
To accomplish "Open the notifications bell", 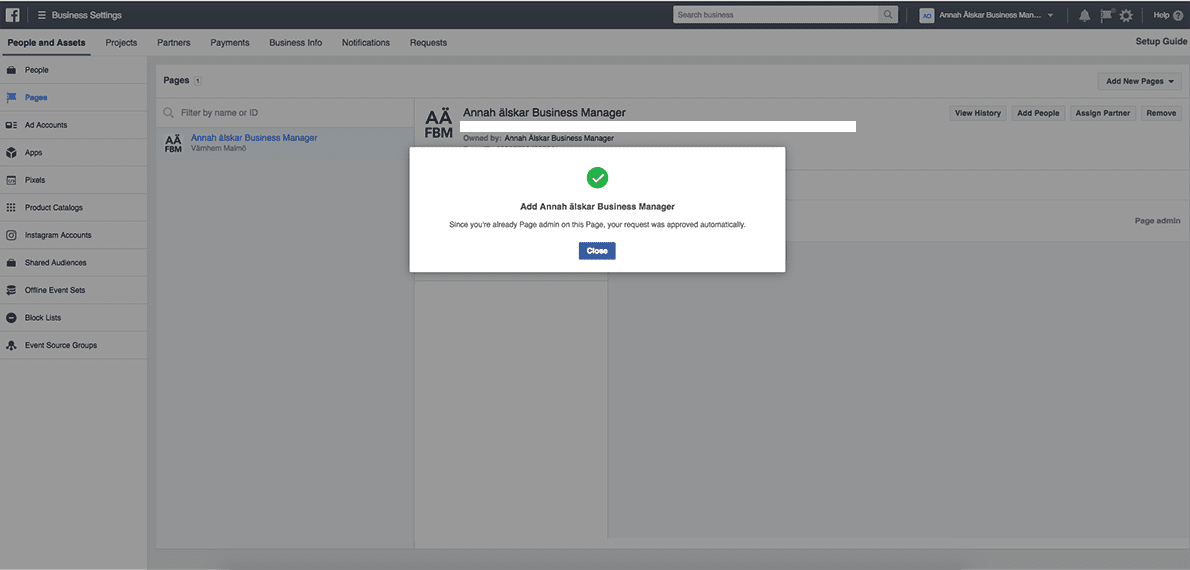I will pyautogui.click(x=1085, y=15).
